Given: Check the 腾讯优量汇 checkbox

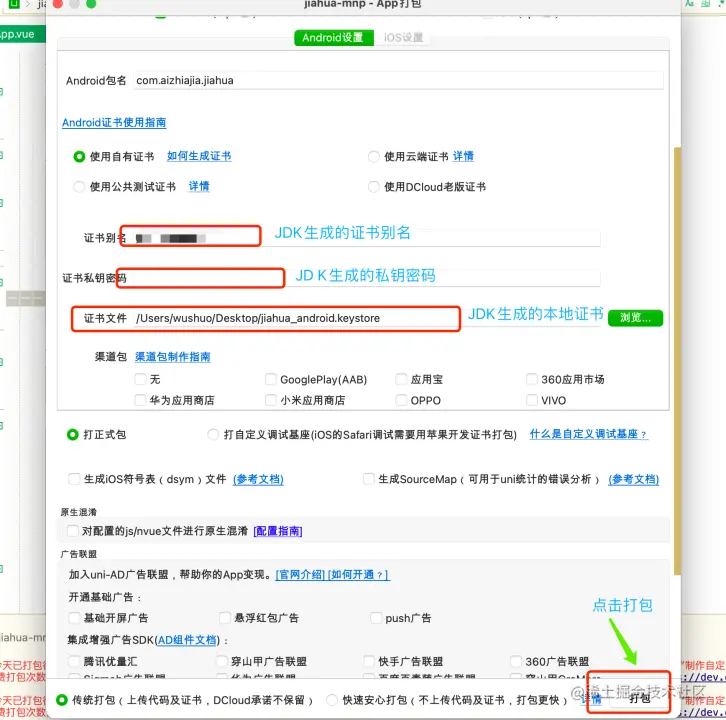Looking at the screenshot, I should point(74,661).
